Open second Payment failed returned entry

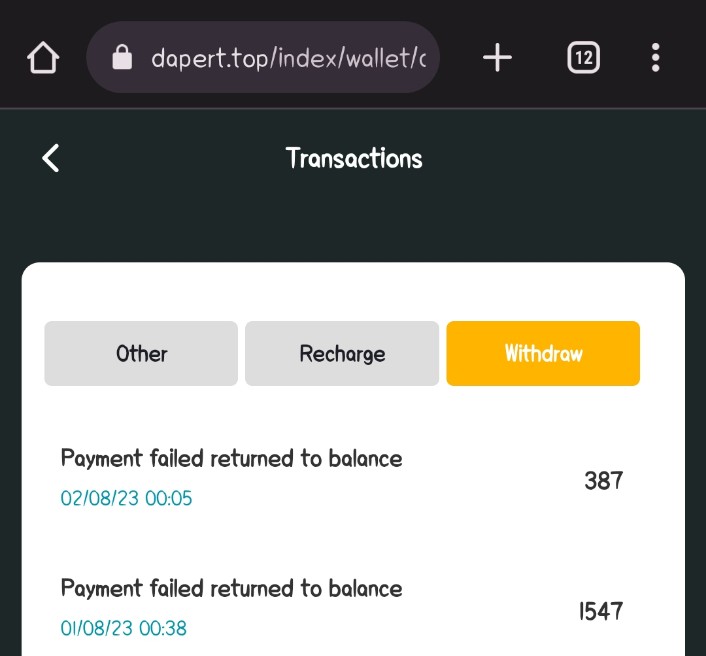click(x=231, y=588)
